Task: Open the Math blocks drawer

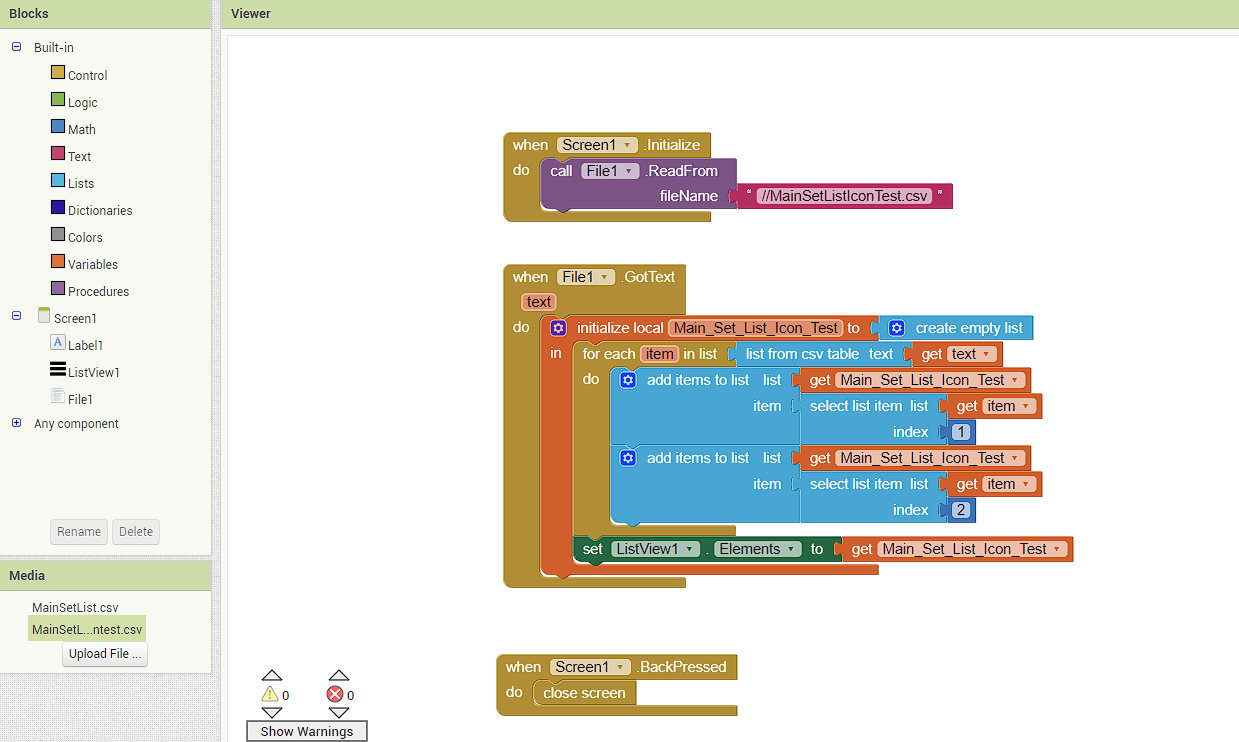Action: 82,129
